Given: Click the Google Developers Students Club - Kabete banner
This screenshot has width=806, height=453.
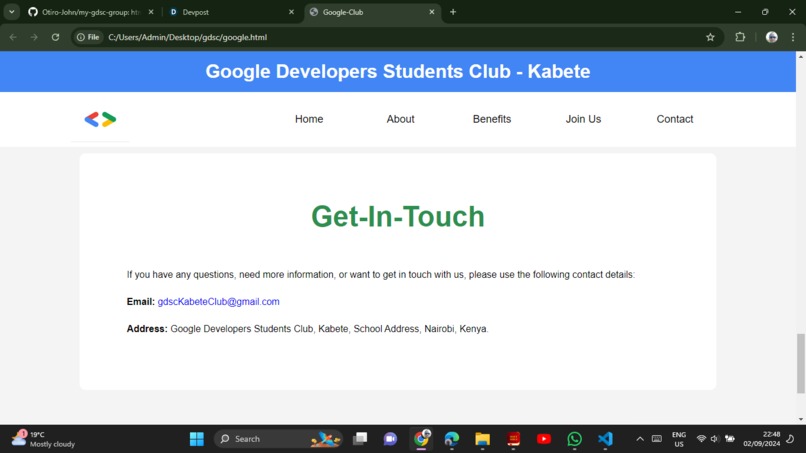Looking at the screenshot, I should click(398, 71).
